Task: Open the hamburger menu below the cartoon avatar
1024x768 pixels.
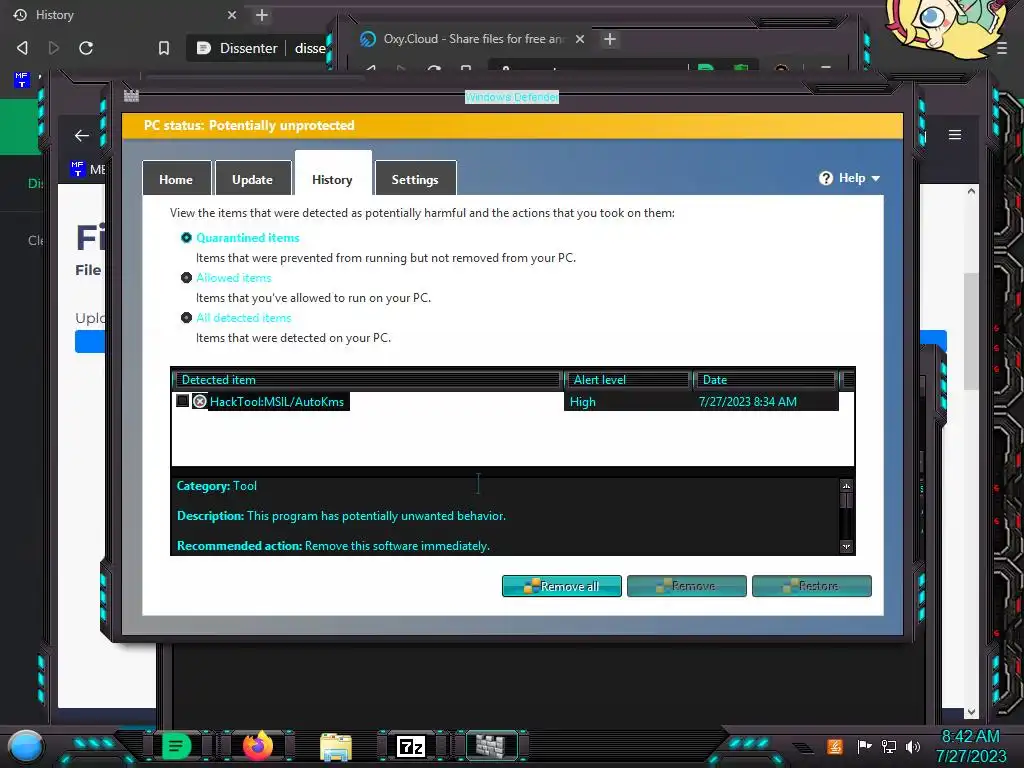Action: [1002, 48]
